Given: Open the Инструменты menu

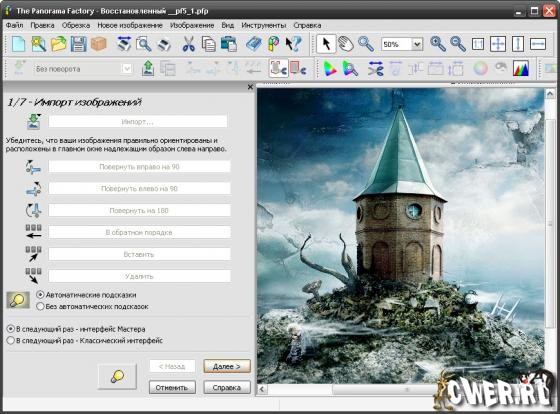Looking at the screenshot, I should tap(264, 25).
